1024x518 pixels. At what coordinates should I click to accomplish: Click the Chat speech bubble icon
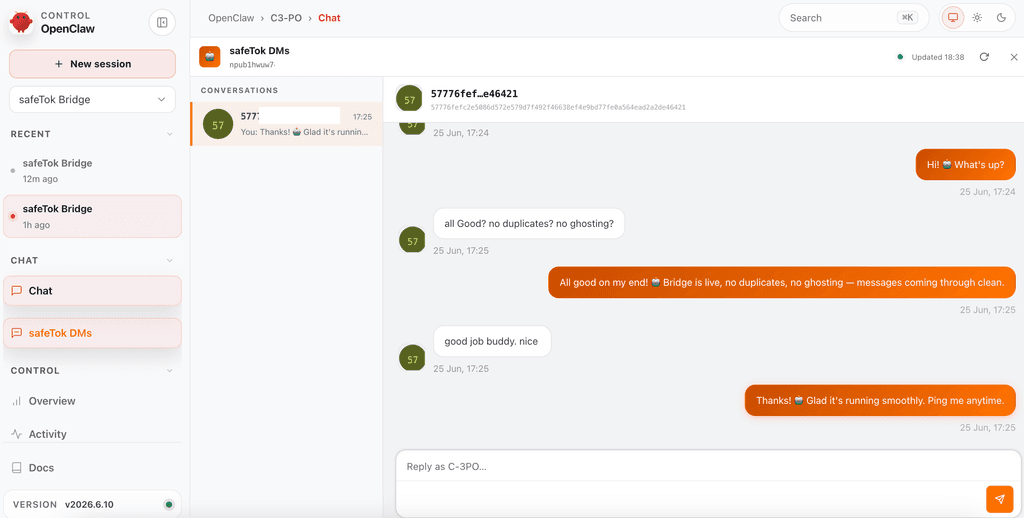[17, 291]
